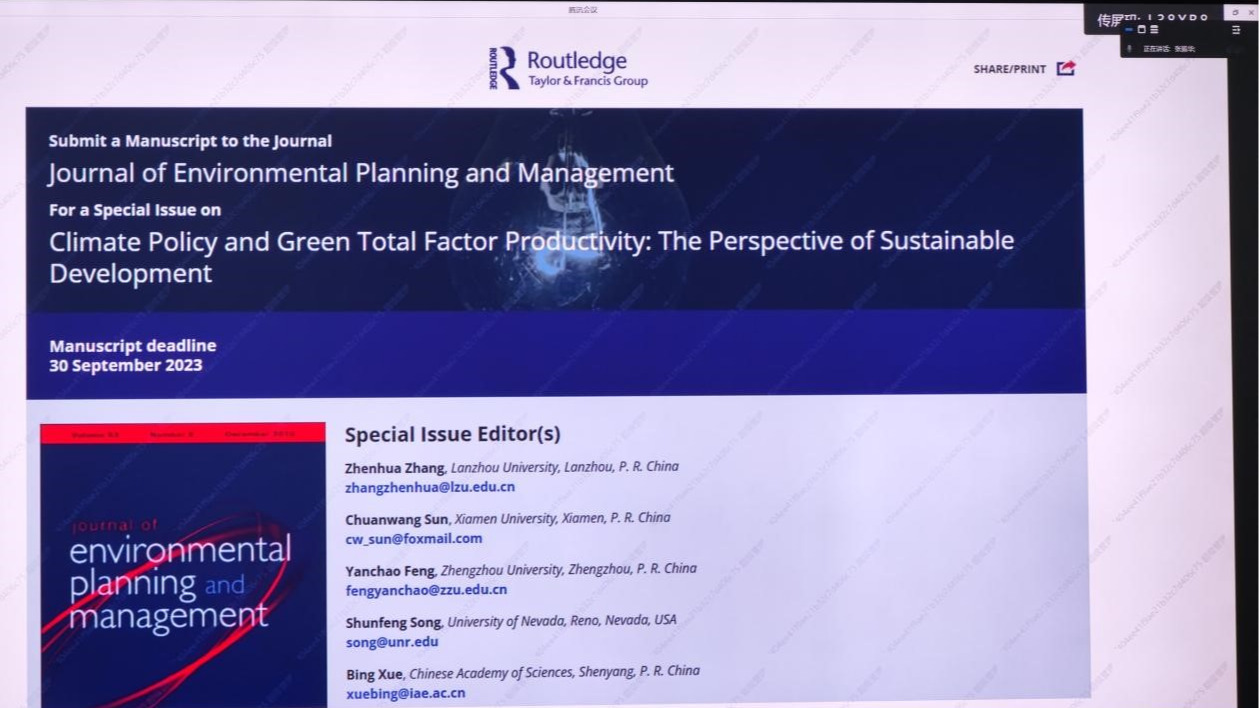
Task: Click the red share arrow icon
Action: (x=1066, y=68)
